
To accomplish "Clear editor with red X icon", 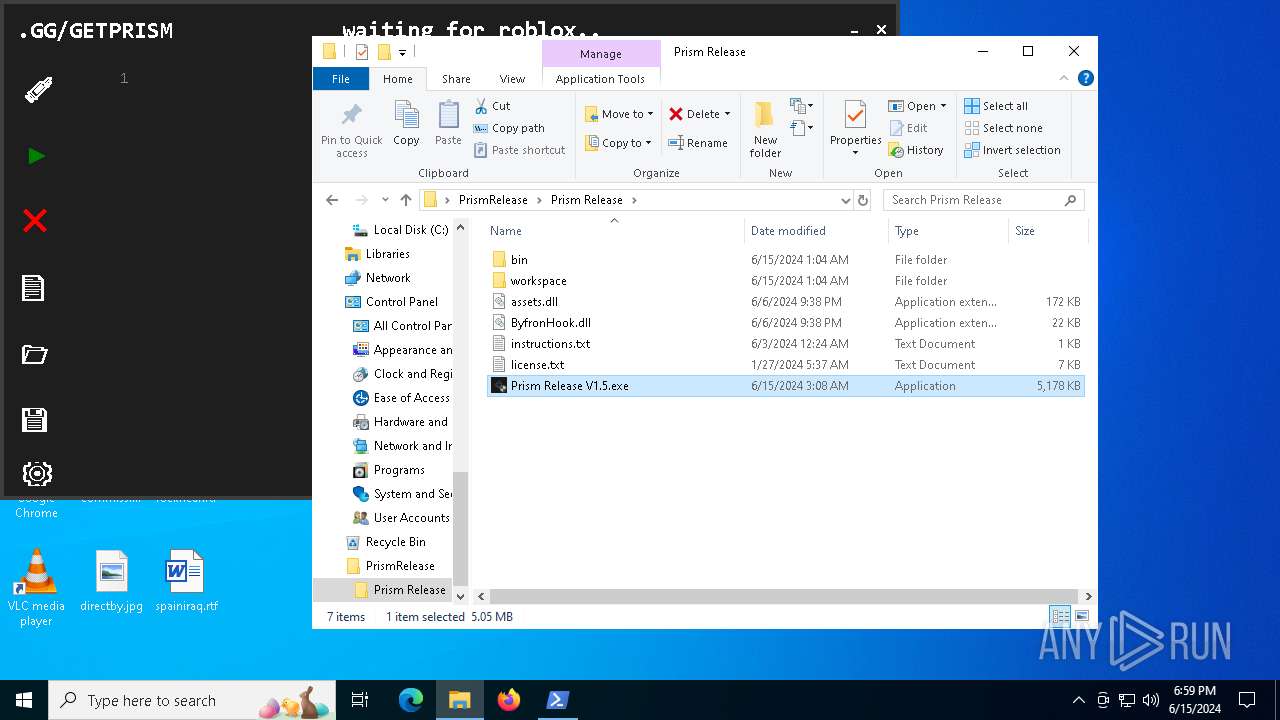I will pos(35,221).
